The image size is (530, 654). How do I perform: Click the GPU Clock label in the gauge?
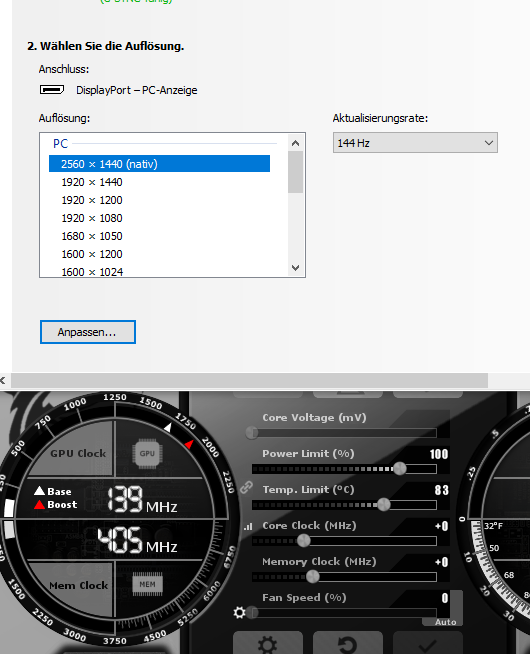tap(78, 453)
